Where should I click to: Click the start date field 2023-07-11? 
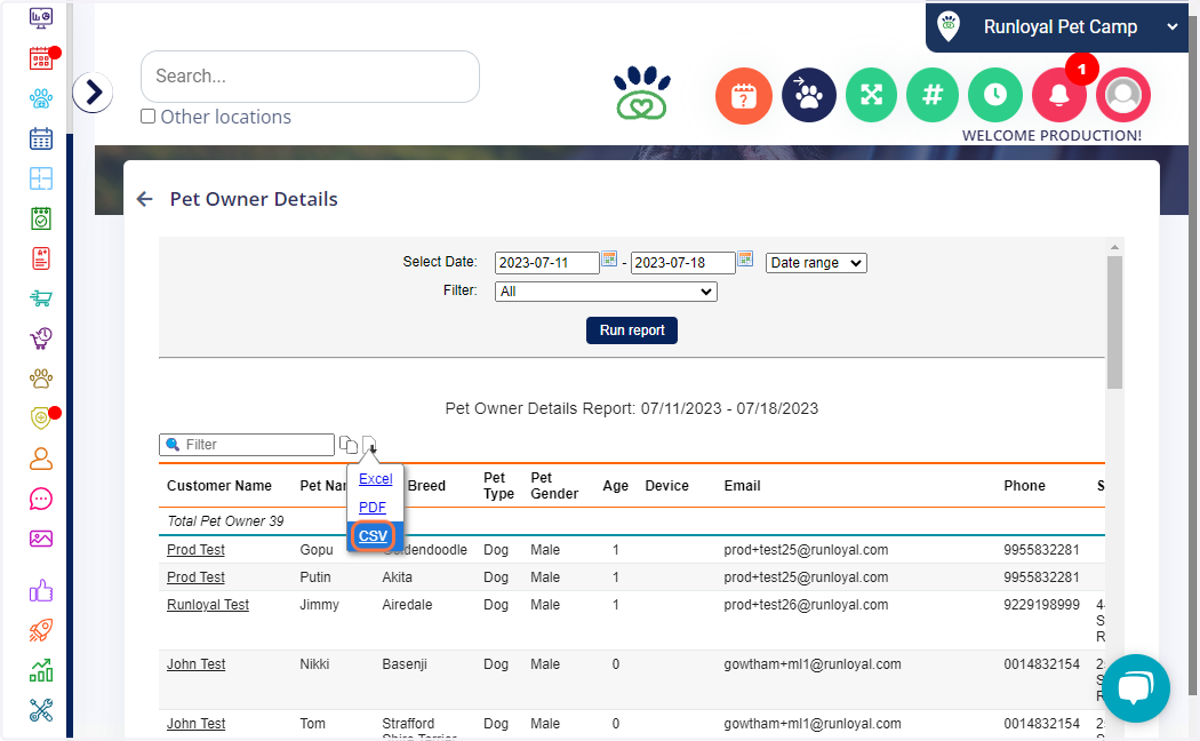pos(547,263)
